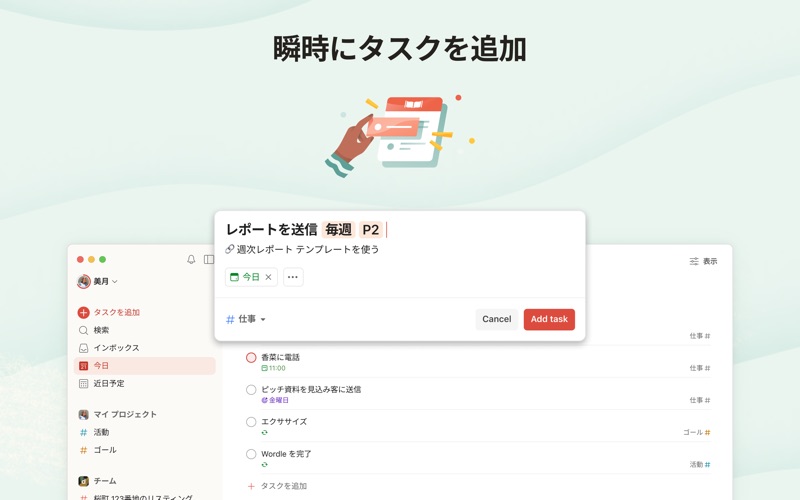Select 今日 view in the sidebar
800x500 pixels.
[x=144, y=366]
